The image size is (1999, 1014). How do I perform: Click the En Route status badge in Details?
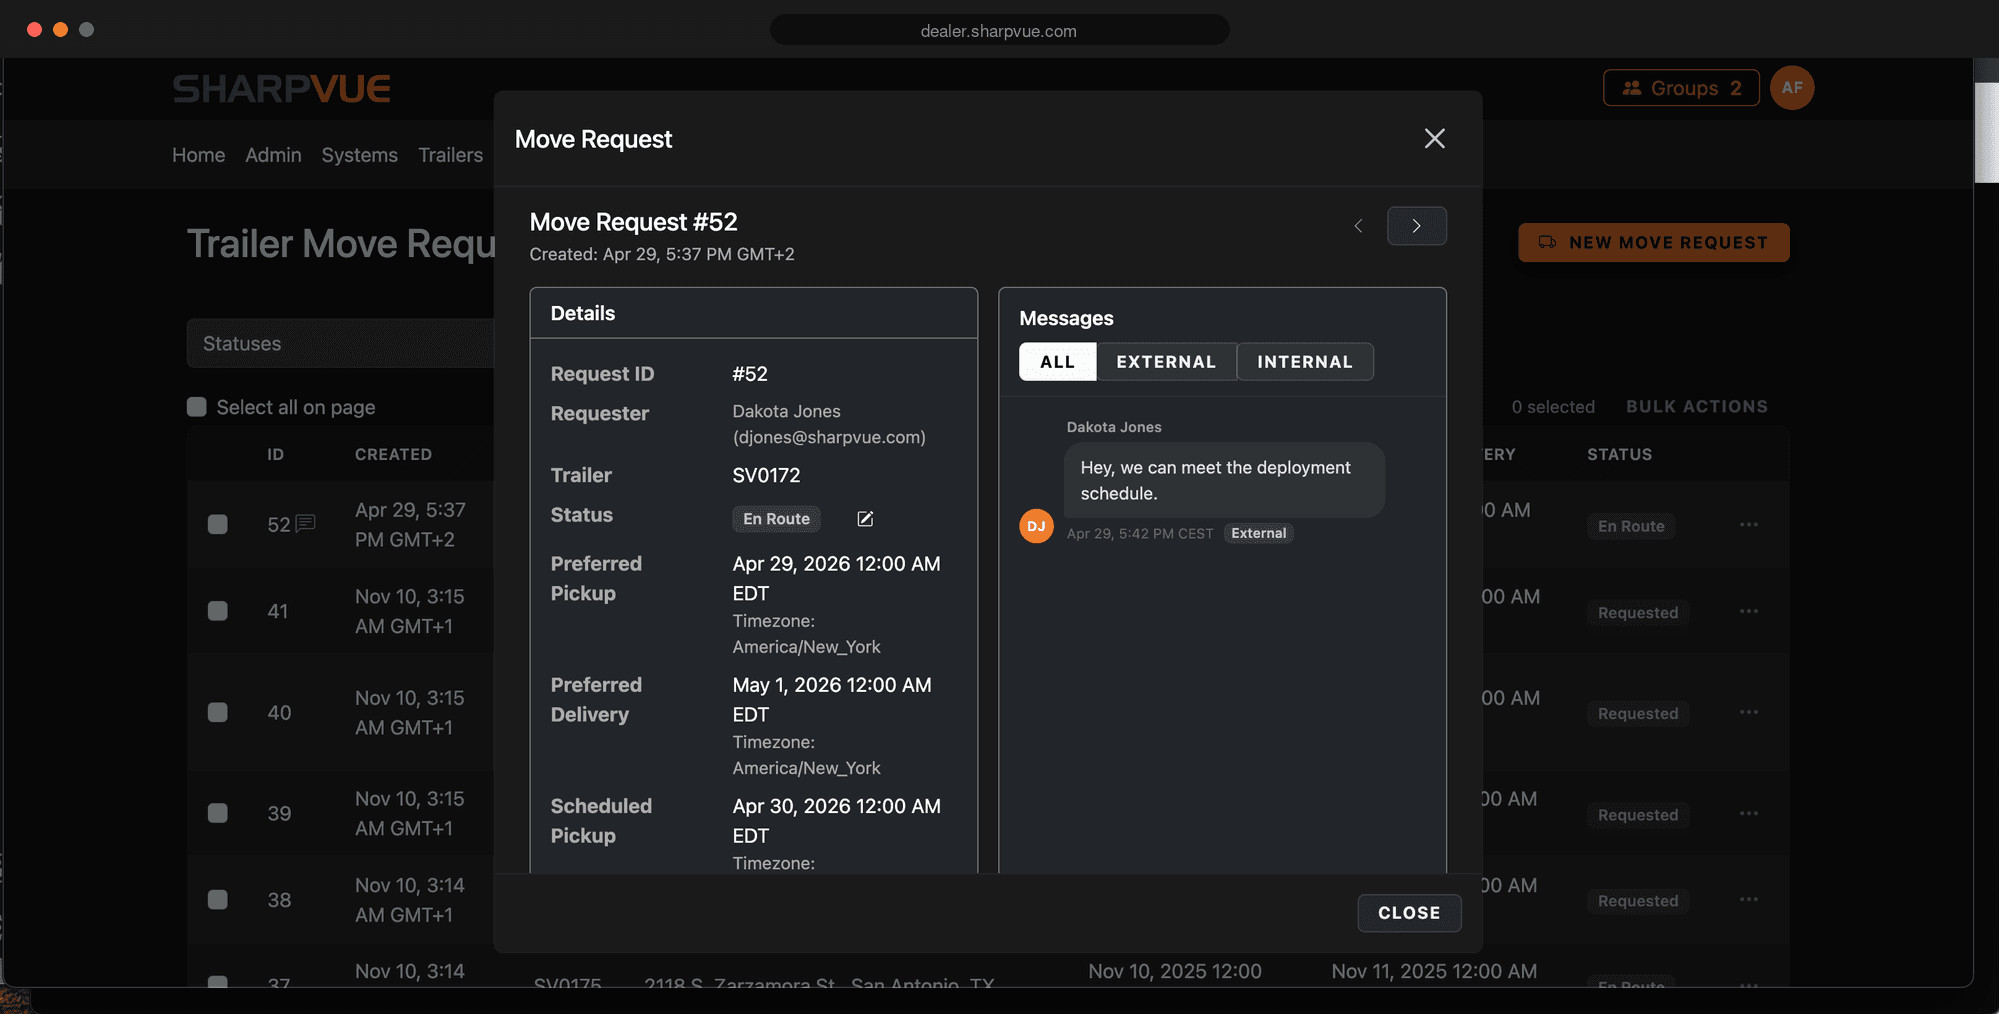pyautogui.click(x=776, y=518)
